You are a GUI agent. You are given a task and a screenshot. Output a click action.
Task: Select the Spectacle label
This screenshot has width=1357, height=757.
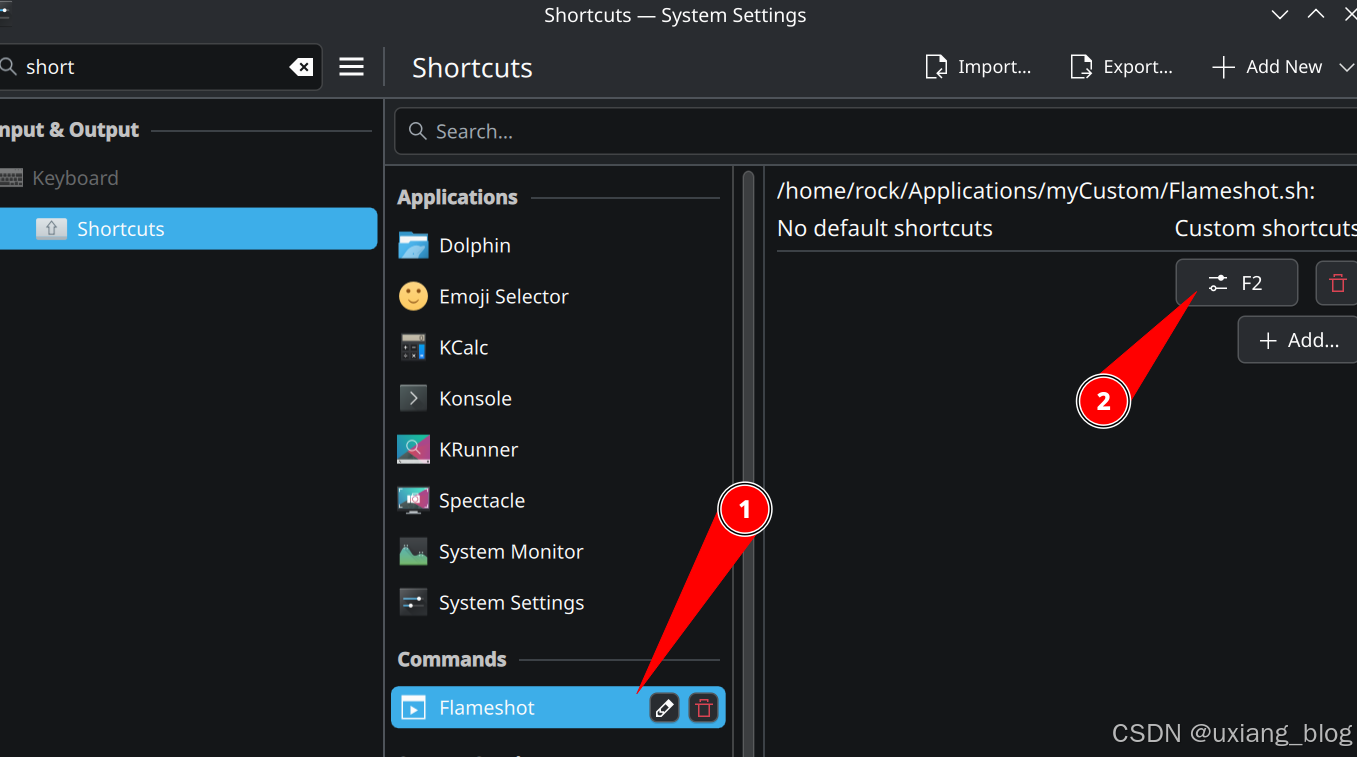(x=482, y=500)
